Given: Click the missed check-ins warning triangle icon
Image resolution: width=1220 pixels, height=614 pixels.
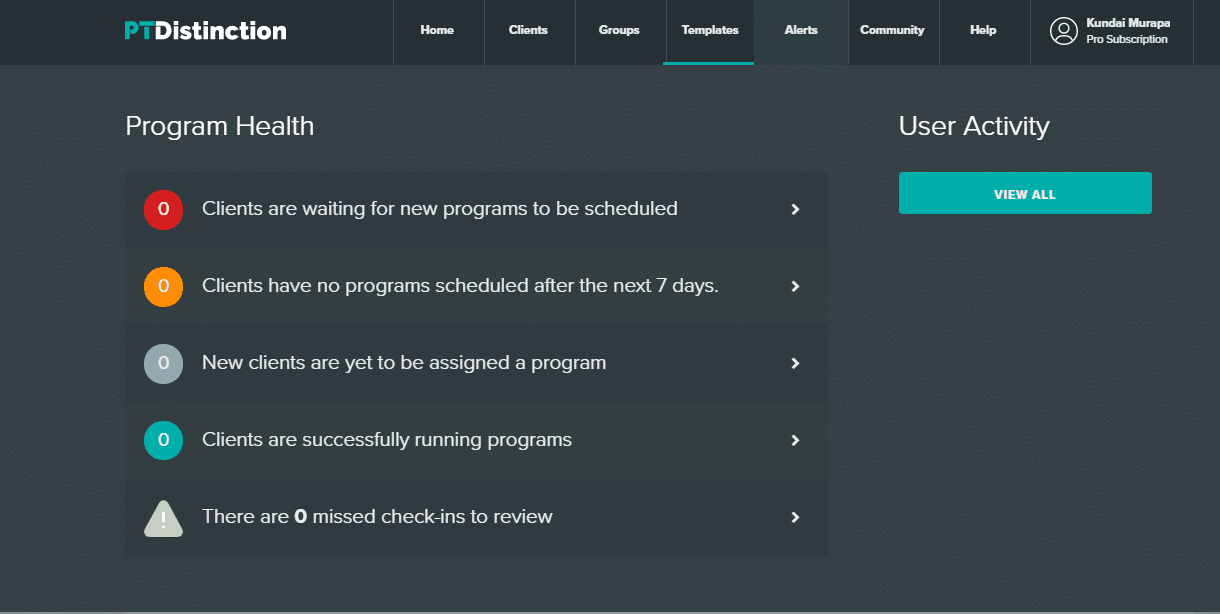Looking at the screenshot, I should click(x=163, y=518).
